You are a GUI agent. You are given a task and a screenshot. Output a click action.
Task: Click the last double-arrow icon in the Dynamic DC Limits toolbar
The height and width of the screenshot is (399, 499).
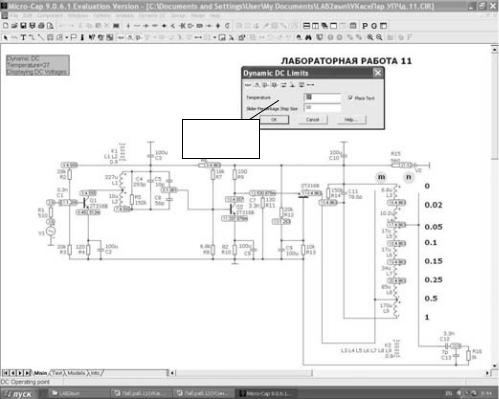click(x=311, y=85)
